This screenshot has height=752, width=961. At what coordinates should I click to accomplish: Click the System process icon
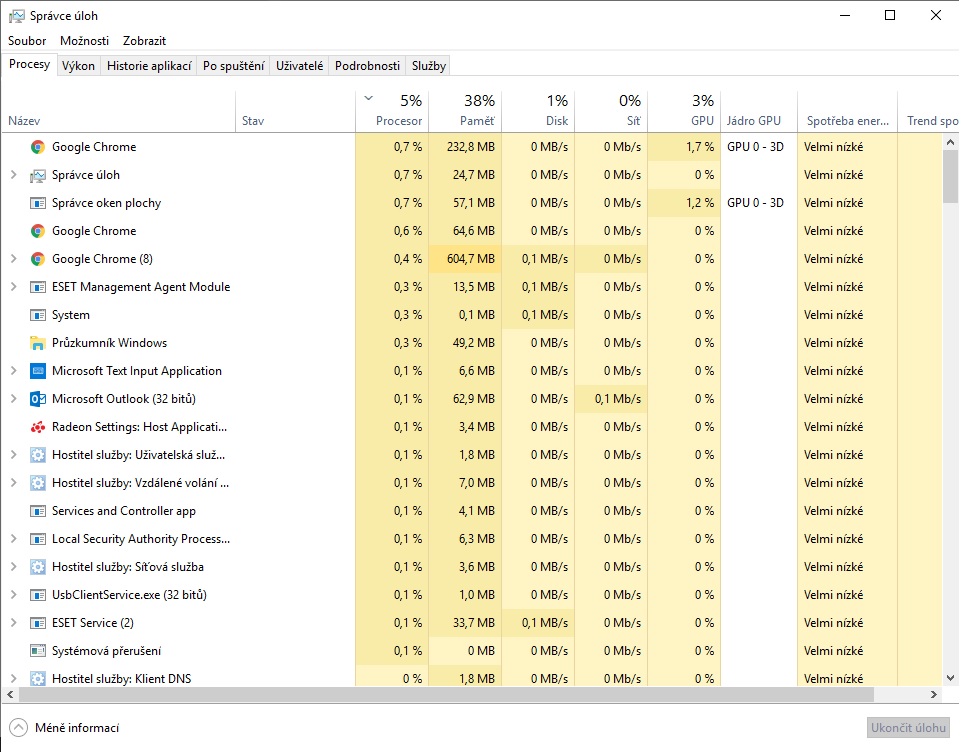pos(38,315)
